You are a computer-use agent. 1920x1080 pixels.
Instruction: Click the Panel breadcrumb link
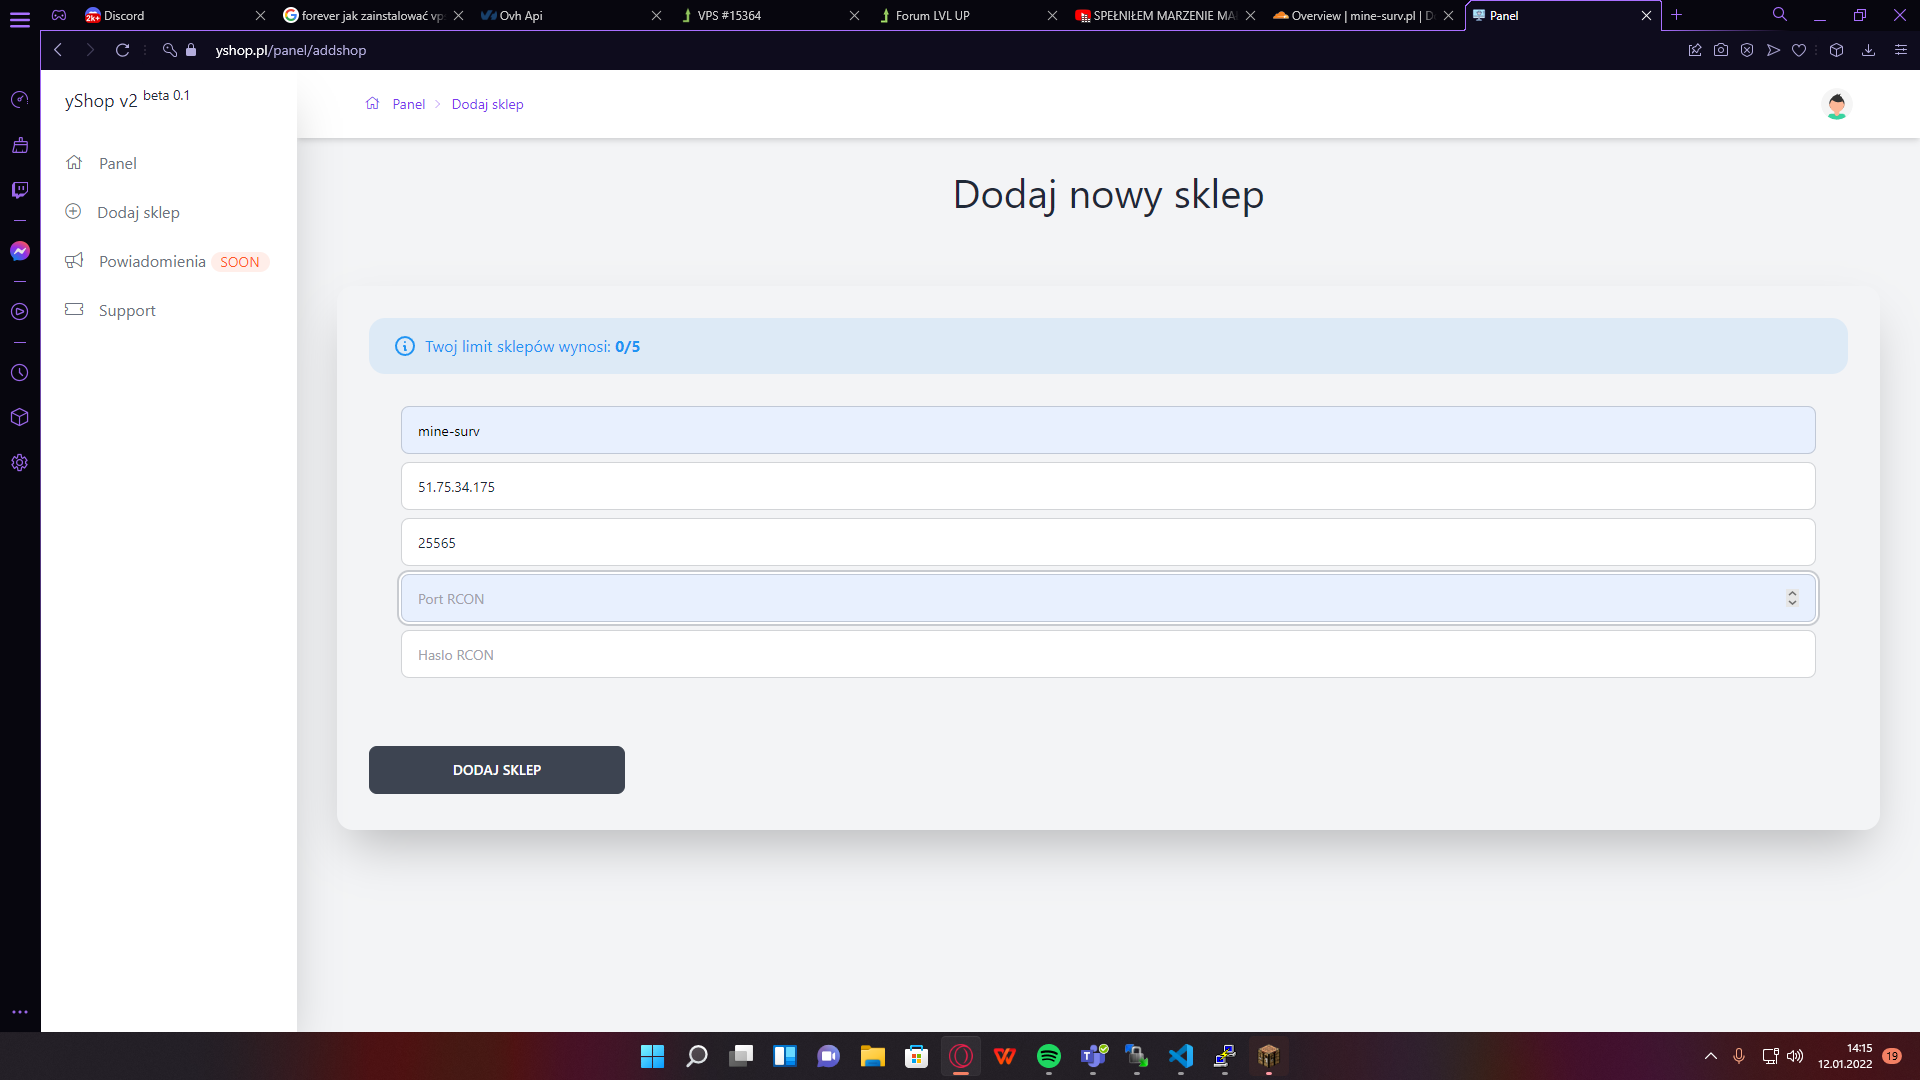[408, 104]
